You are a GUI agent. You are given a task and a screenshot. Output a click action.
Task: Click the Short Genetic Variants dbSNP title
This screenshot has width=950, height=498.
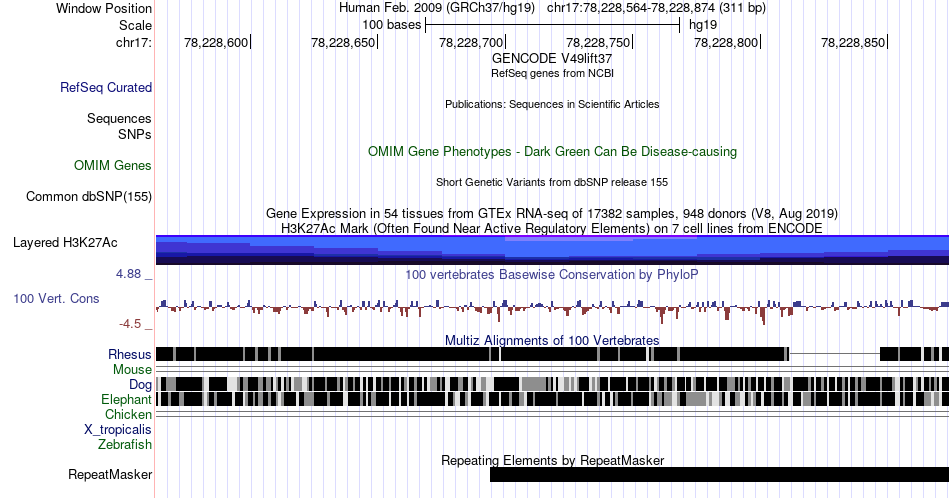(x=552, y=182)
